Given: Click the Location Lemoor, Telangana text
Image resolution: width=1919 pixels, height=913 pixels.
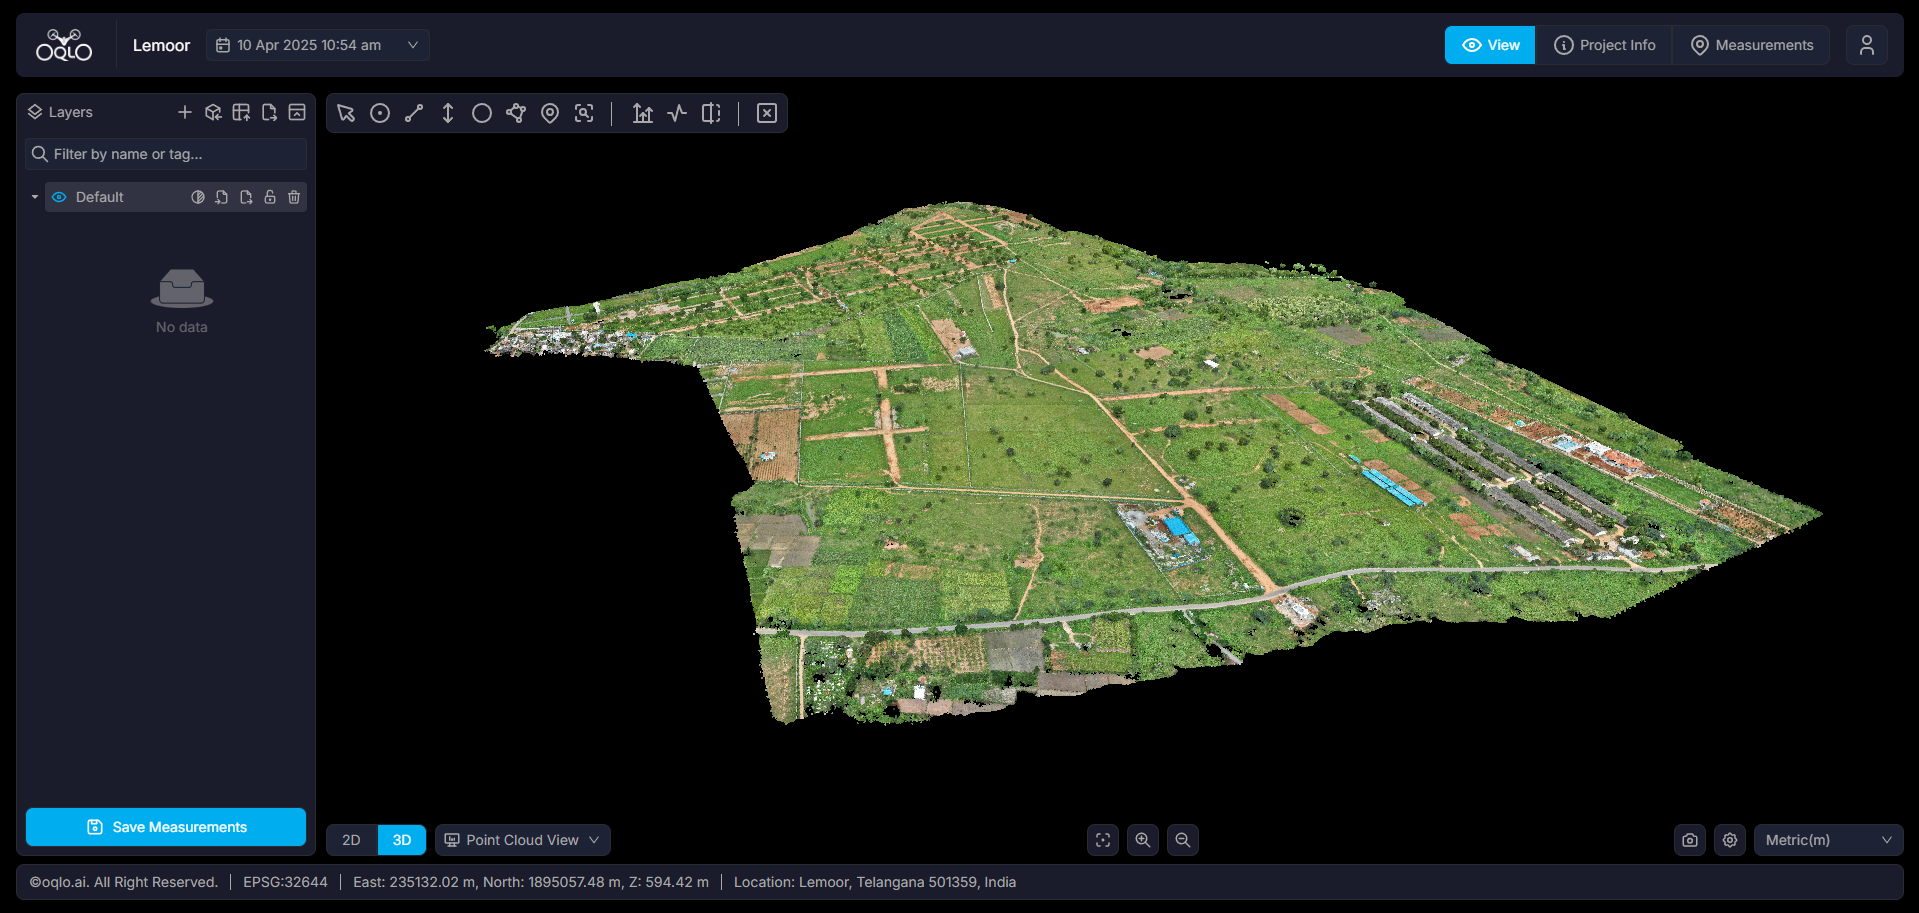Looking at the screenshot, I should point(875,882).
